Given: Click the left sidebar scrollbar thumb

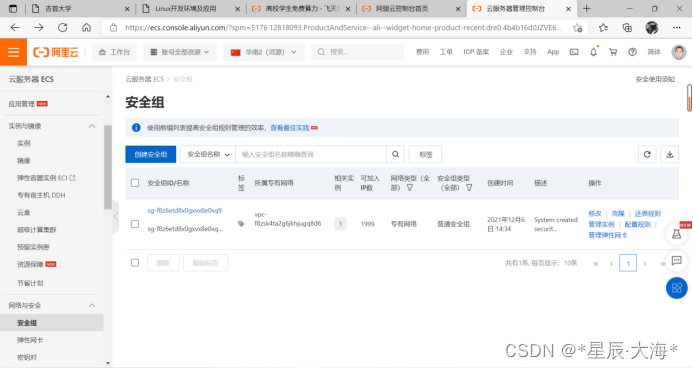Looking at the screenshot, I should 107,167.
